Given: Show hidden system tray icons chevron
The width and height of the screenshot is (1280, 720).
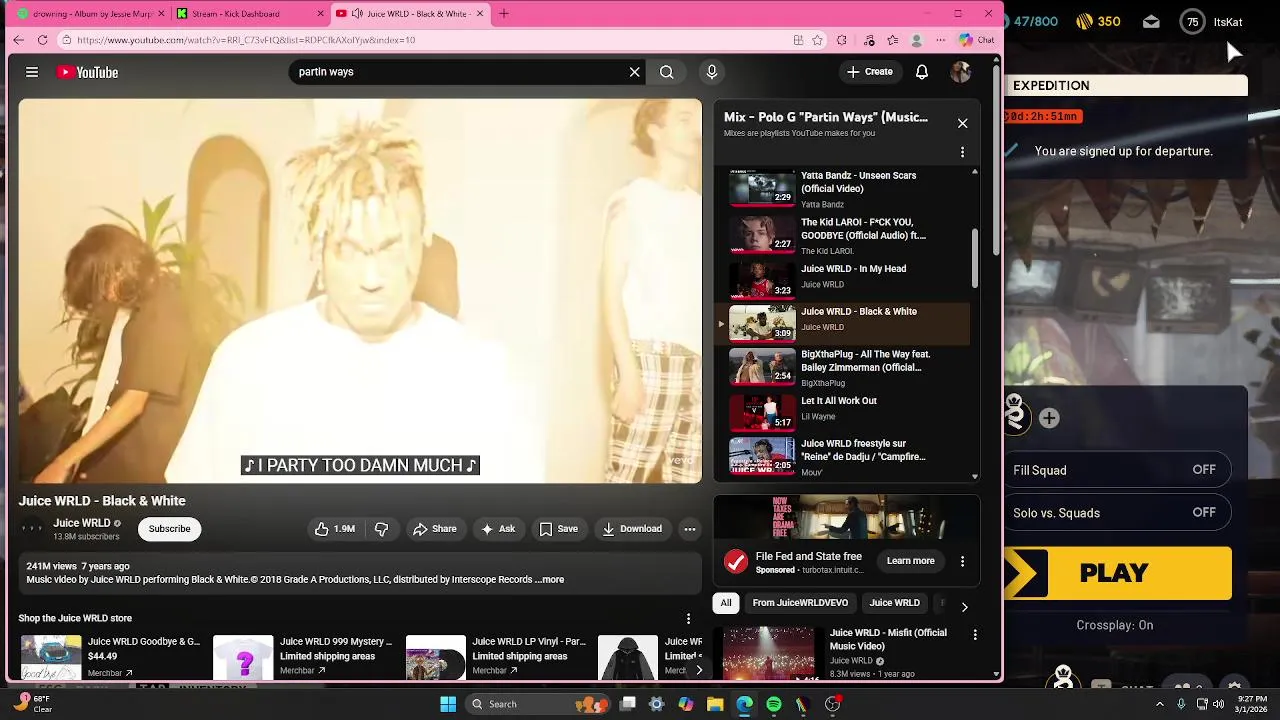Looking at the screenshot, I should click(x=1160, y=704).
